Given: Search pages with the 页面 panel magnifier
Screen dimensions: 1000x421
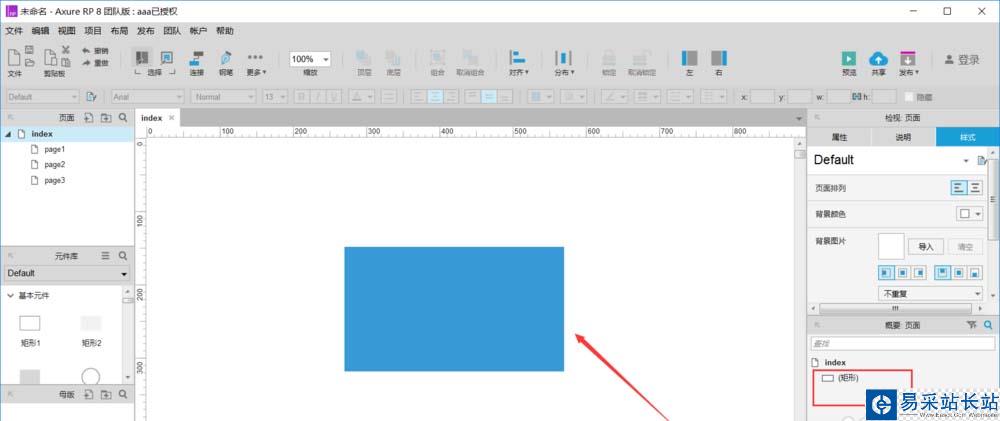Looking at the screenshot, I should [x=123, y=117].
